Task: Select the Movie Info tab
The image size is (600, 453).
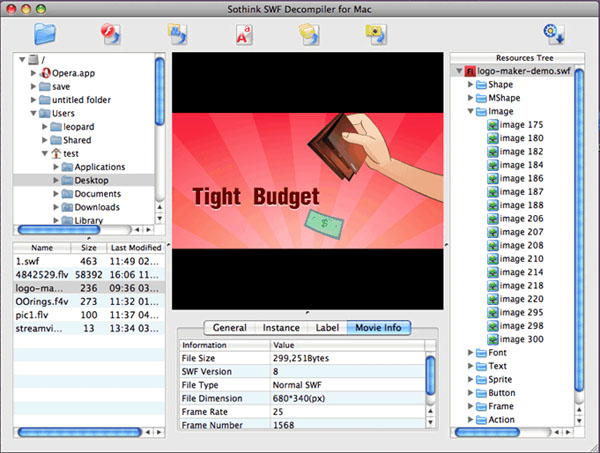Action: pos(378,328)
